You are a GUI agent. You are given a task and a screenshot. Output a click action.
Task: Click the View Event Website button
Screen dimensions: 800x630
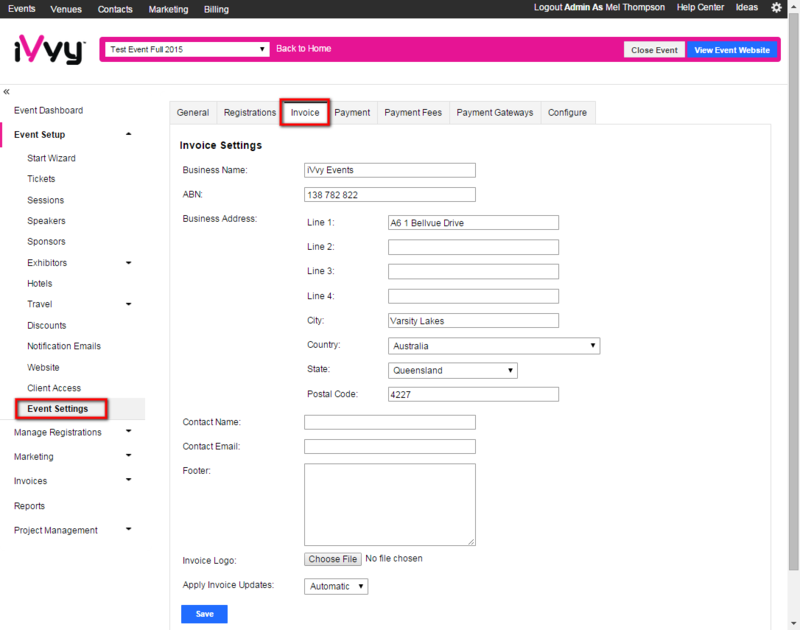click(x=732, y=50)
